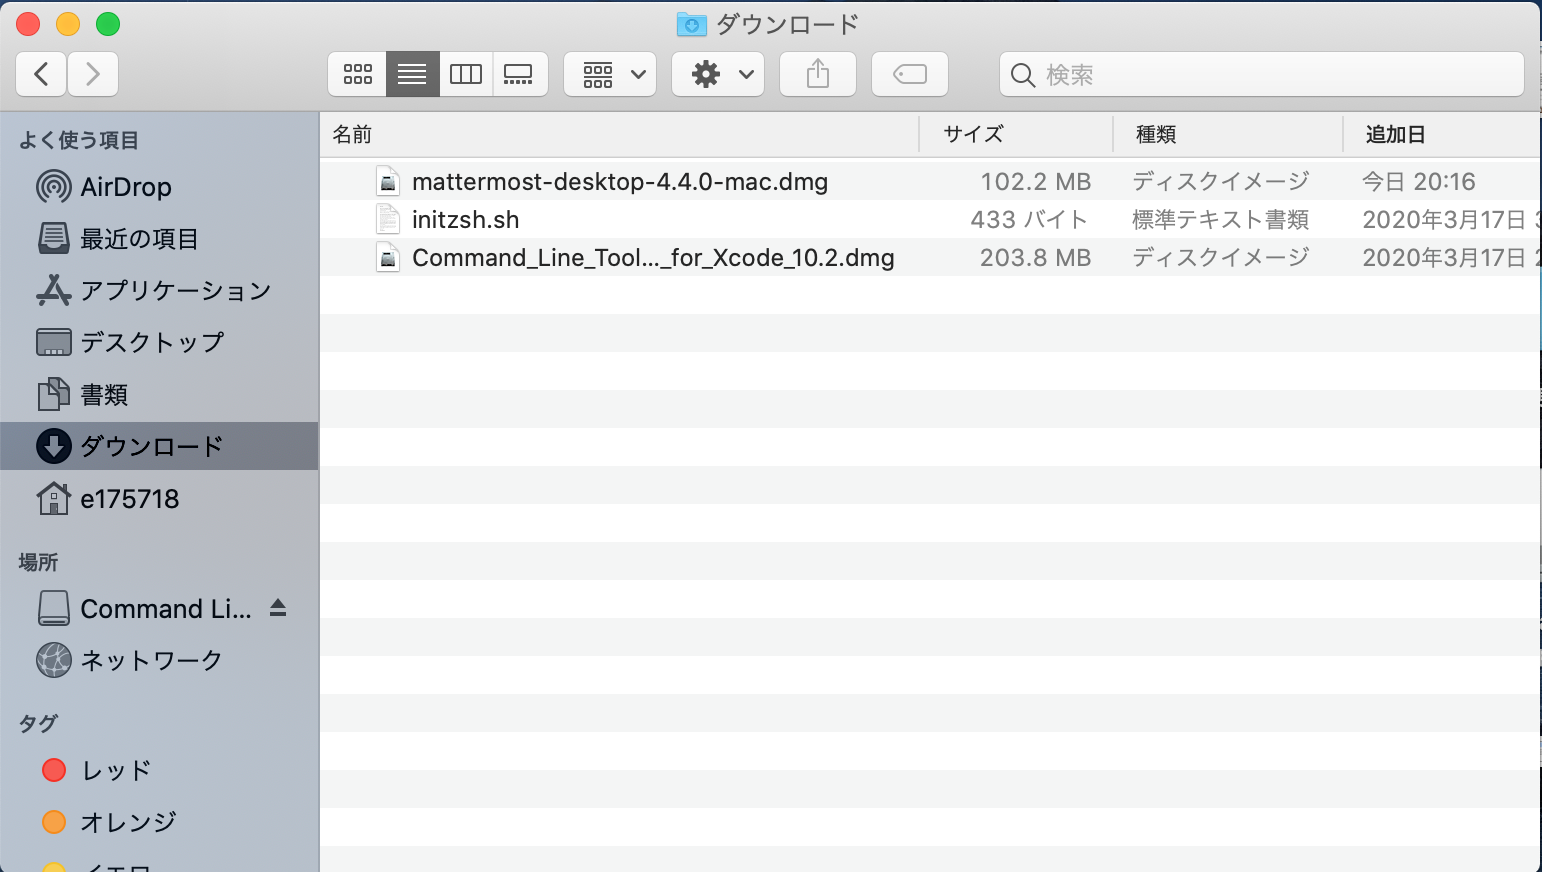The width and height of the screenshot is (1542, 872).
Task: Click the Command Li... disk volume icon
Action: click(x=53, y=608)
